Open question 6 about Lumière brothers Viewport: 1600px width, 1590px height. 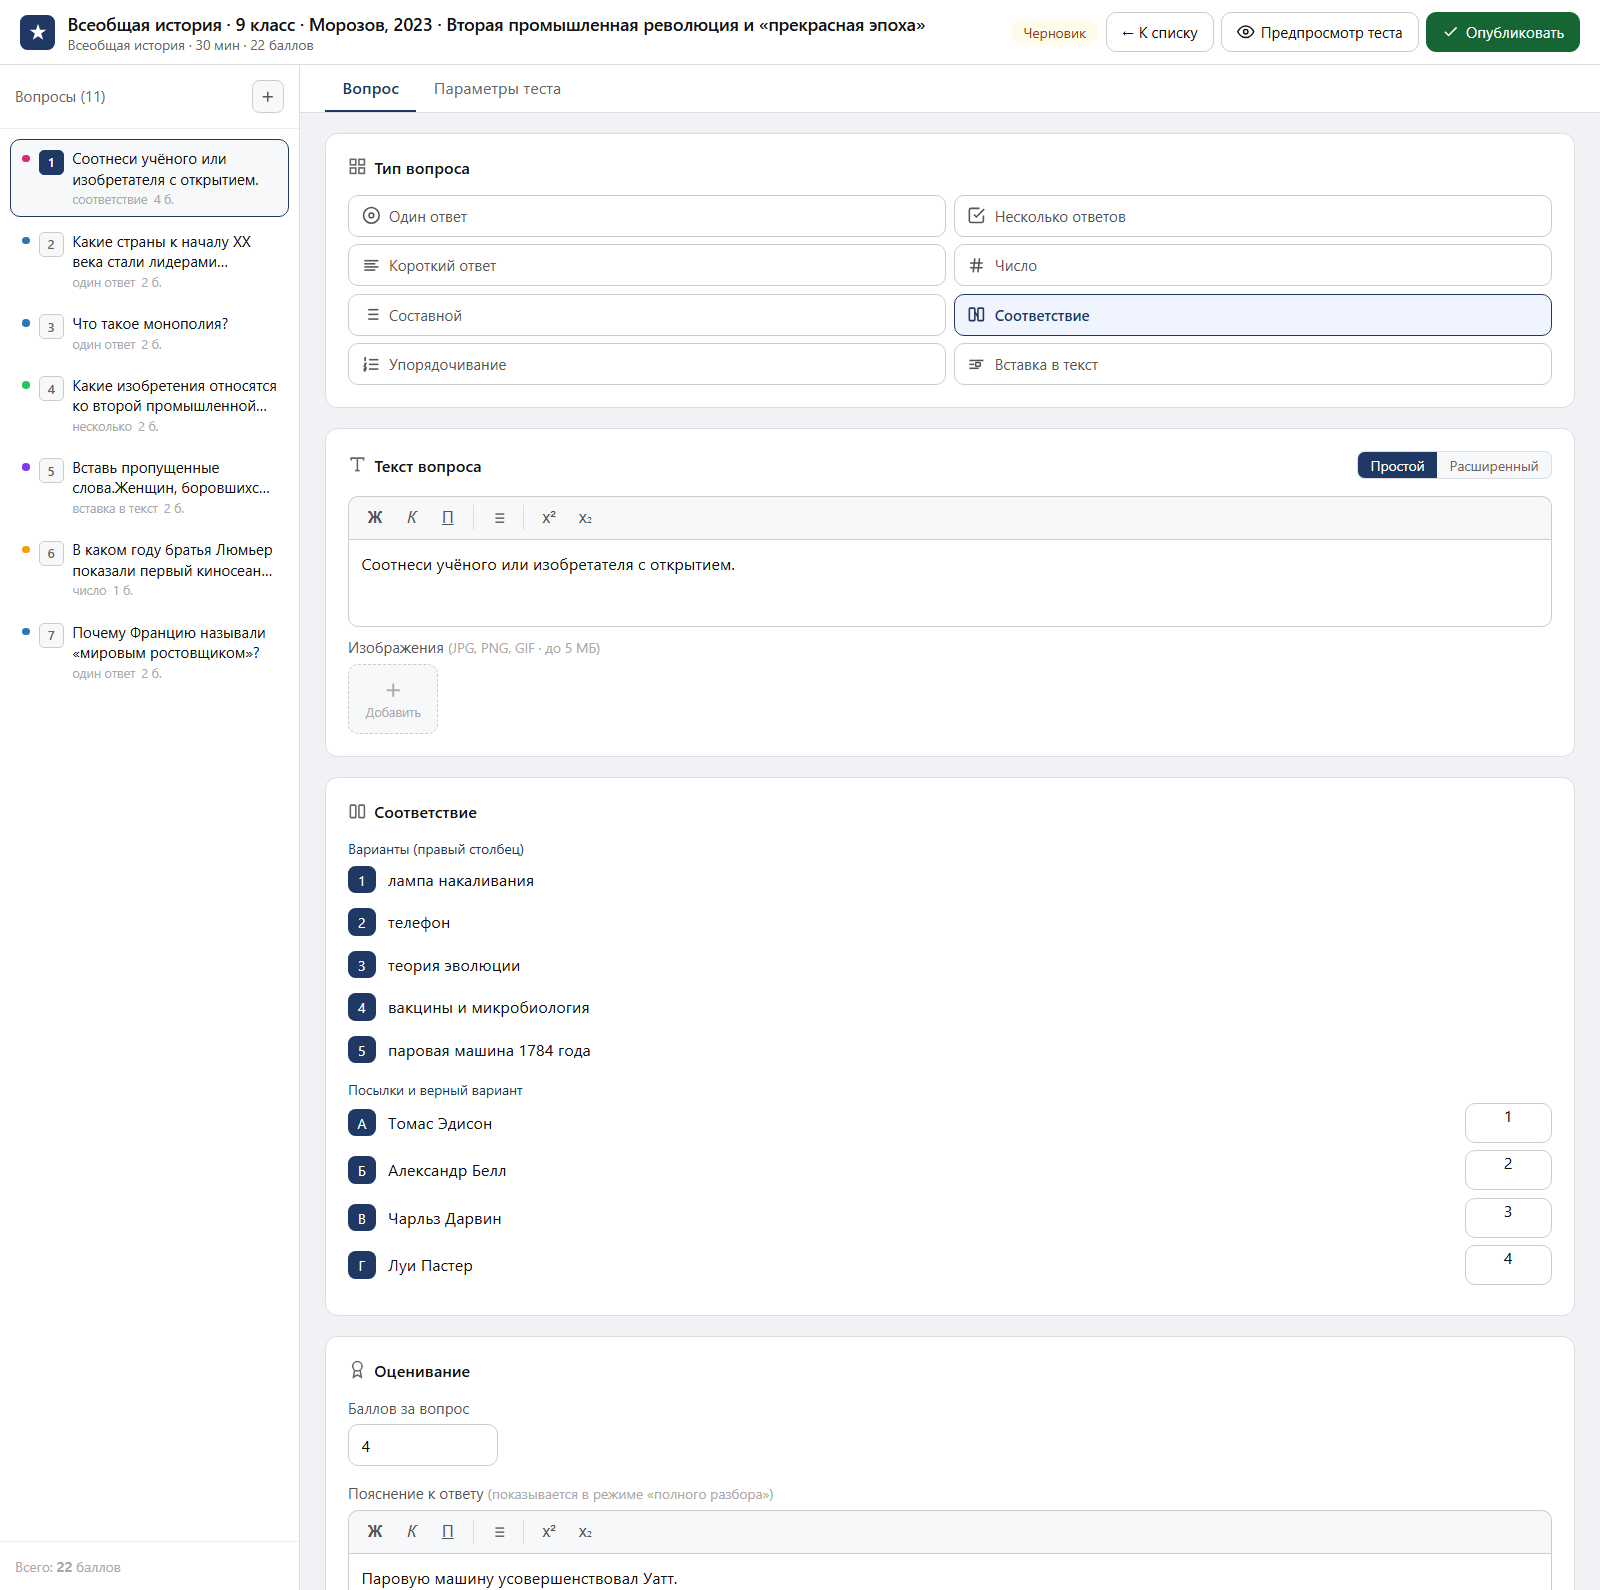150,569
